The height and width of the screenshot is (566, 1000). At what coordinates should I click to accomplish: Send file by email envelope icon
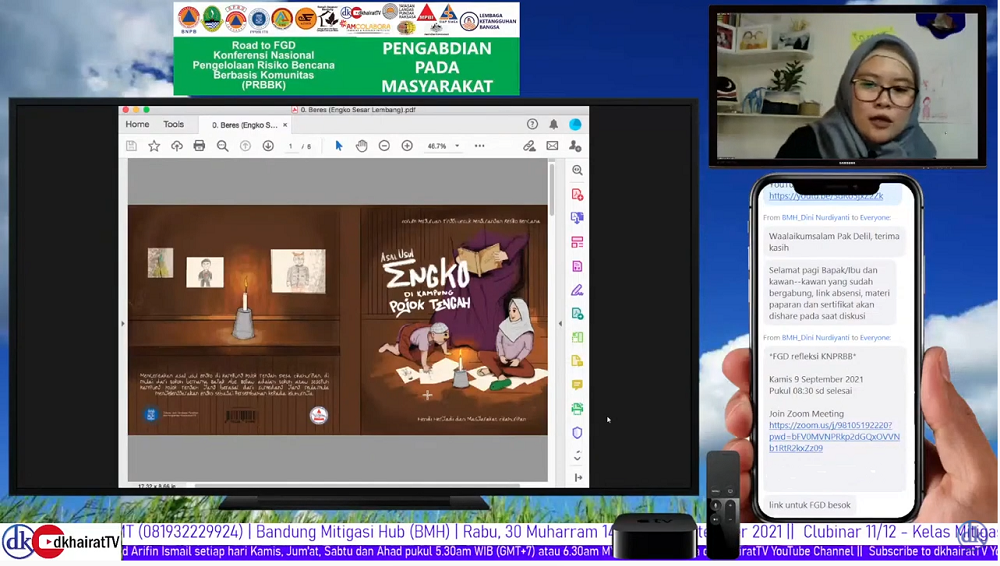pos(552,146)
